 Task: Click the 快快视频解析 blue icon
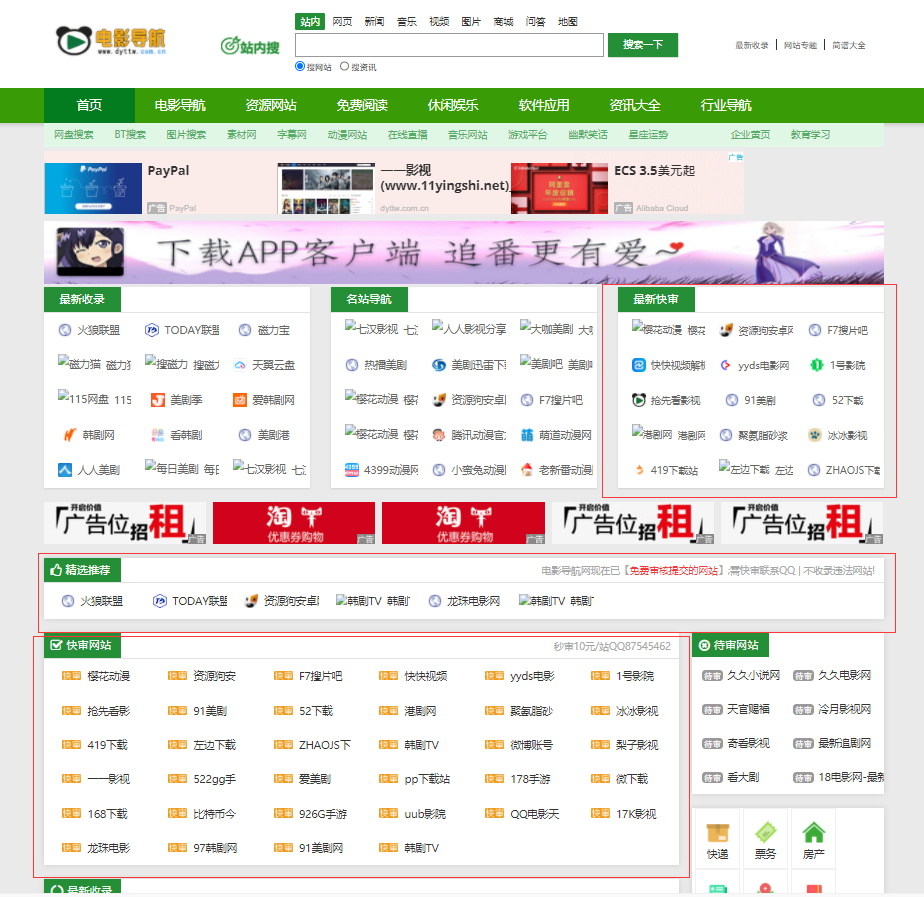pyautogui.click(x=639, y=365)
